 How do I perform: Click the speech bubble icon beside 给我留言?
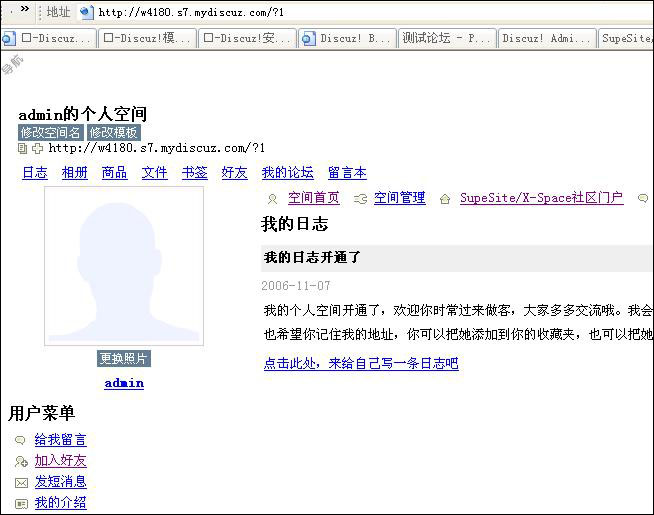click(20, 440)
